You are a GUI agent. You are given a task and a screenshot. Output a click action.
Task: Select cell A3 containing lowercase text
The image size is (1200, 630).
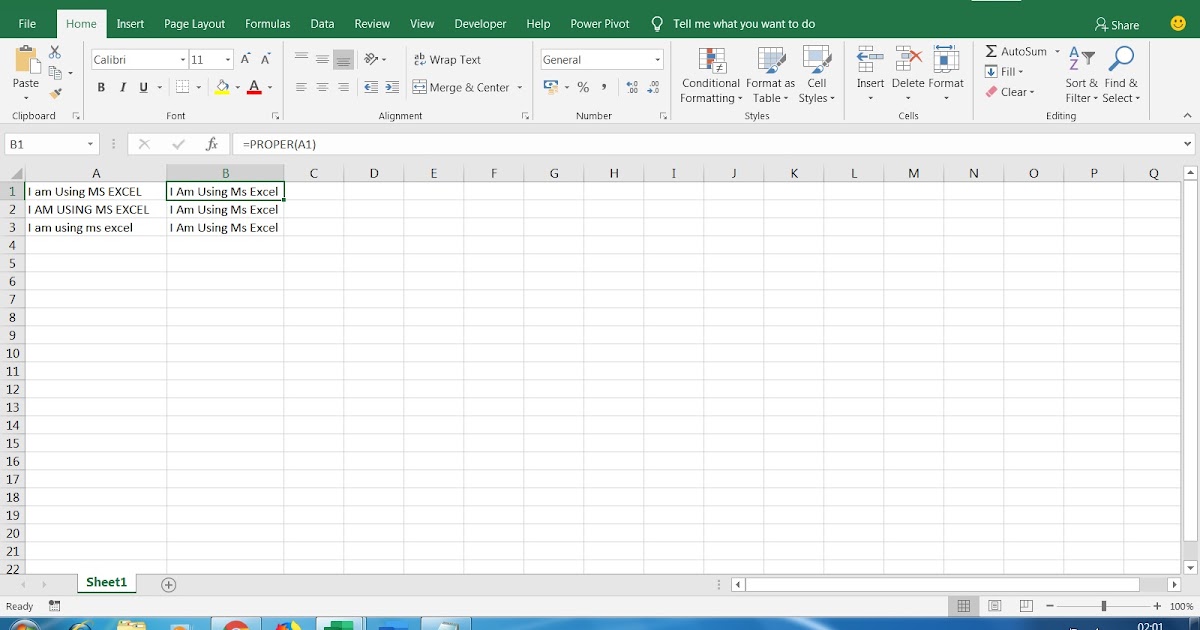tap(94, 227)
